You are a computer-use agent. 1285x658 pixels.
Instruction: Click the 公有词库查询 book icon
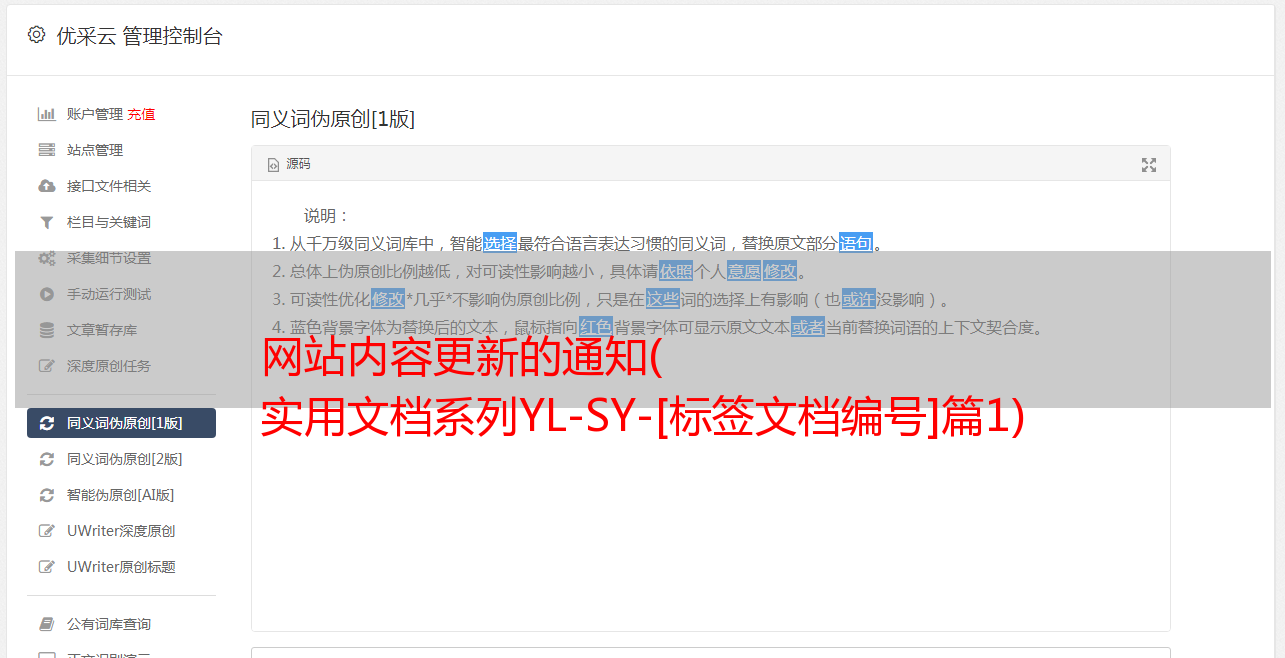[46, 624]
